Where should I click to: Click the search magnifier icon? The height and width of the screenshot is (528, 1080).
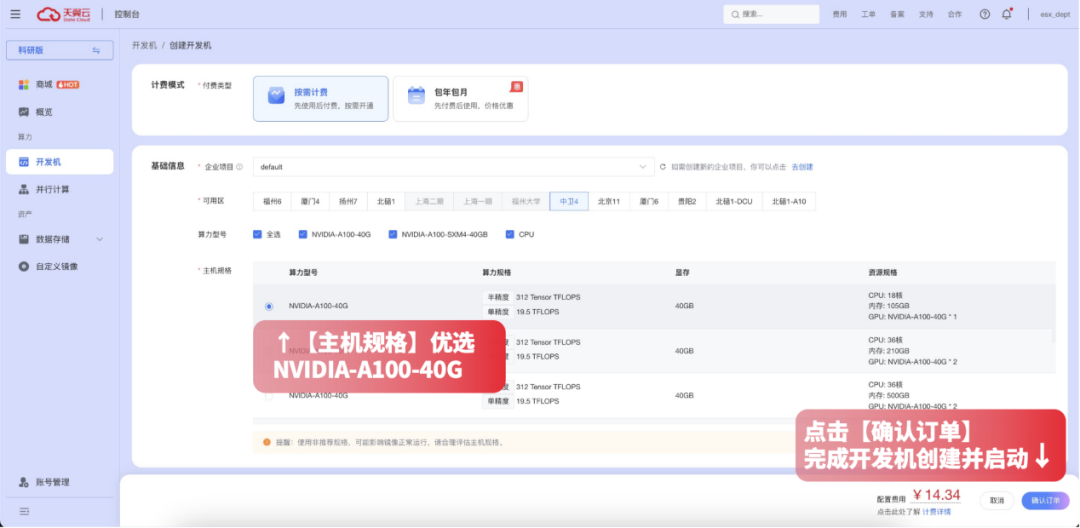[735, 14]
